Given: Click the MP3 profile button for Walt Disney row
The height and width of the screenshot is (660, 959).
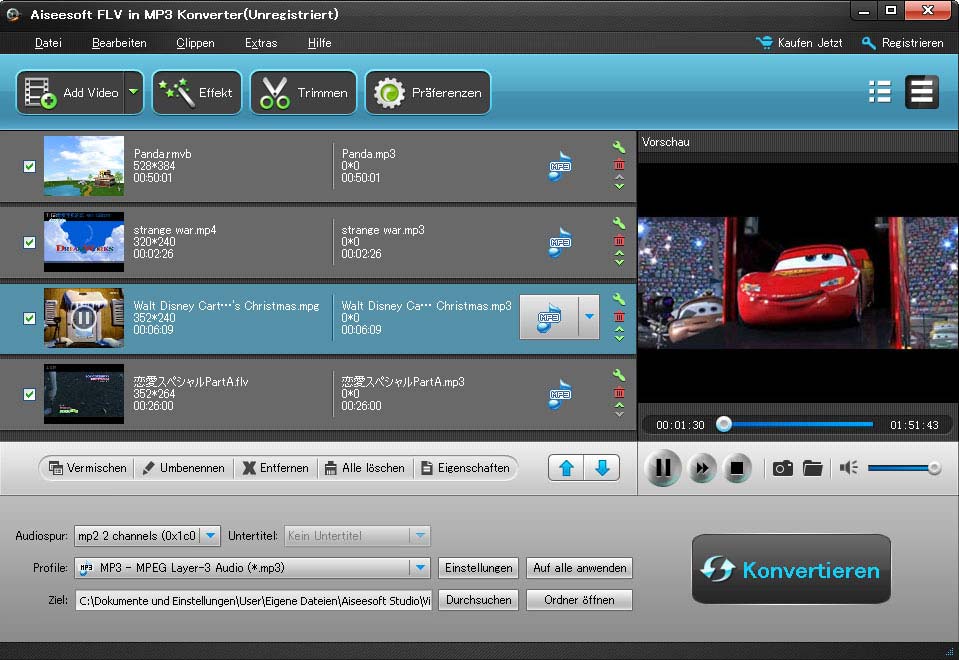Looking at the screenshot, I should click(549, 317).
